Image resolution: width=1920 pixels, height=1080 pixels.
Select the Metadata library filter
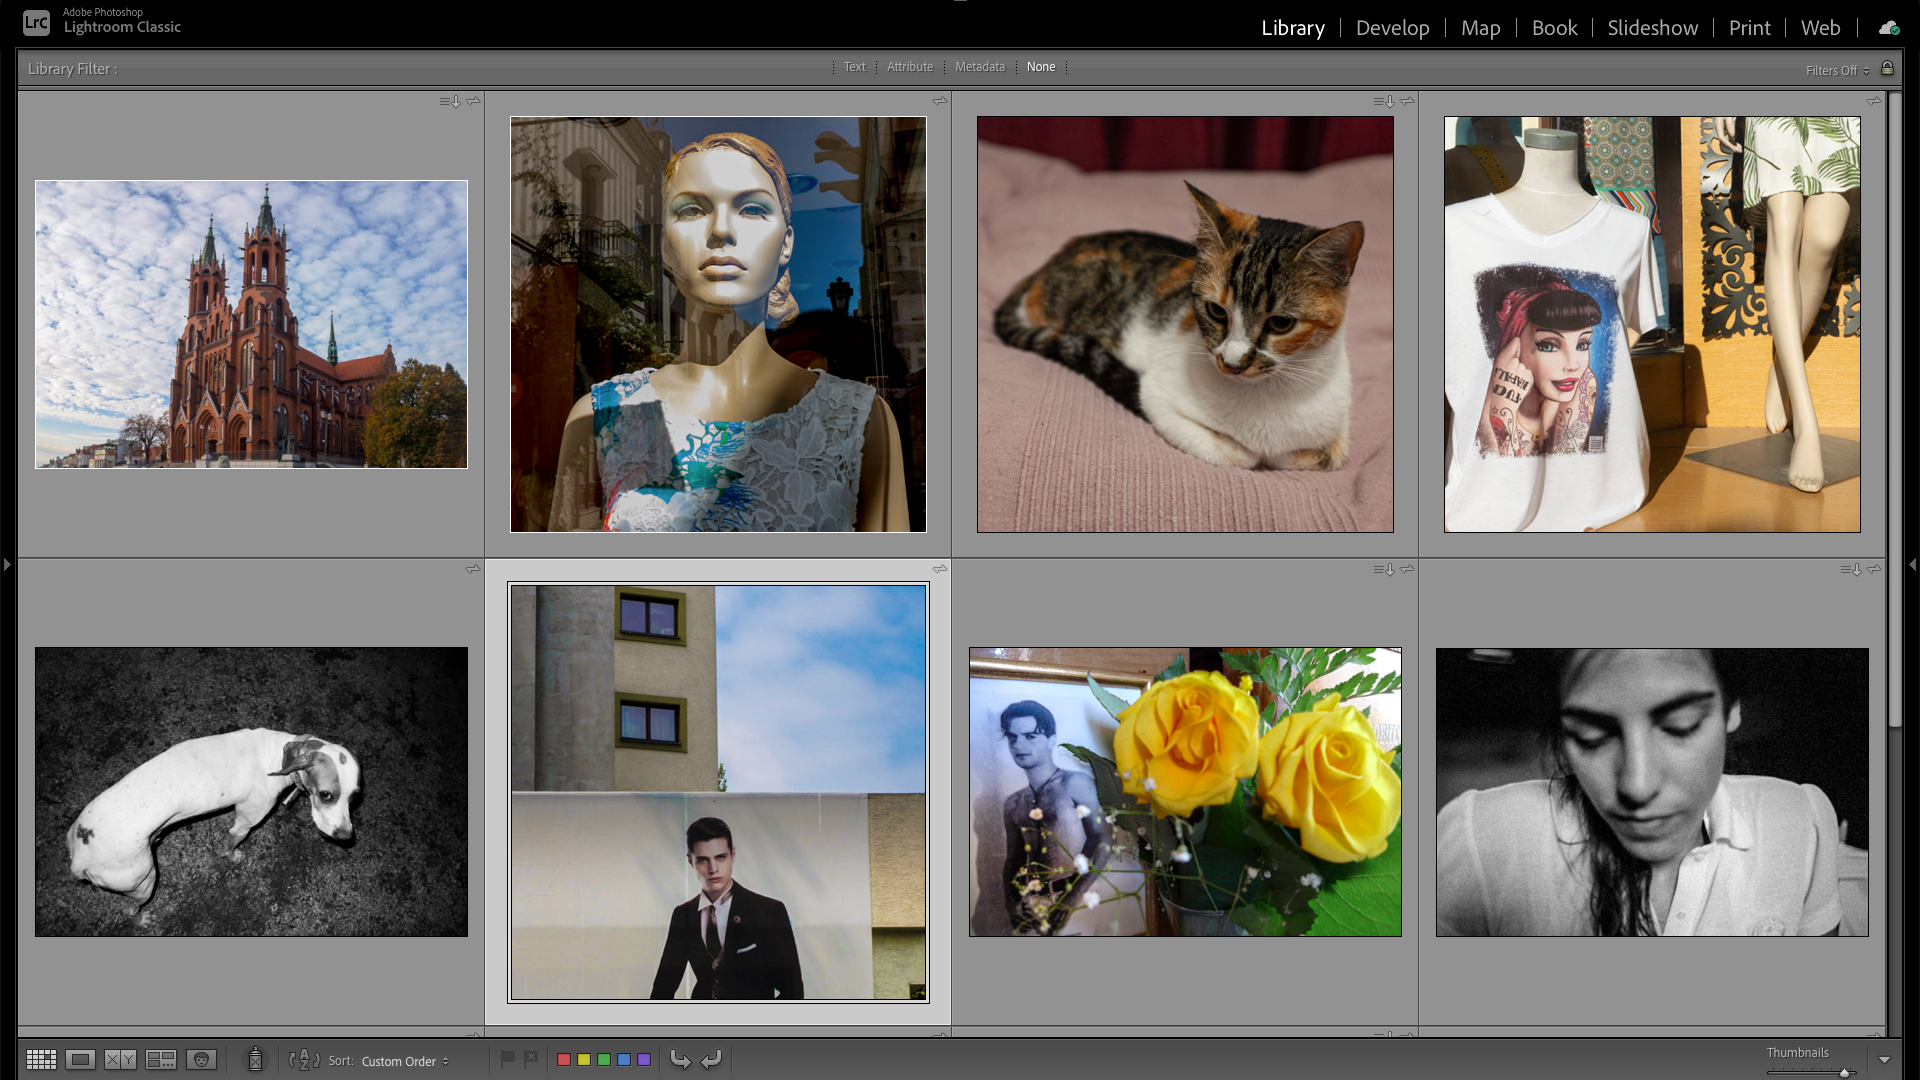point(979,67)
